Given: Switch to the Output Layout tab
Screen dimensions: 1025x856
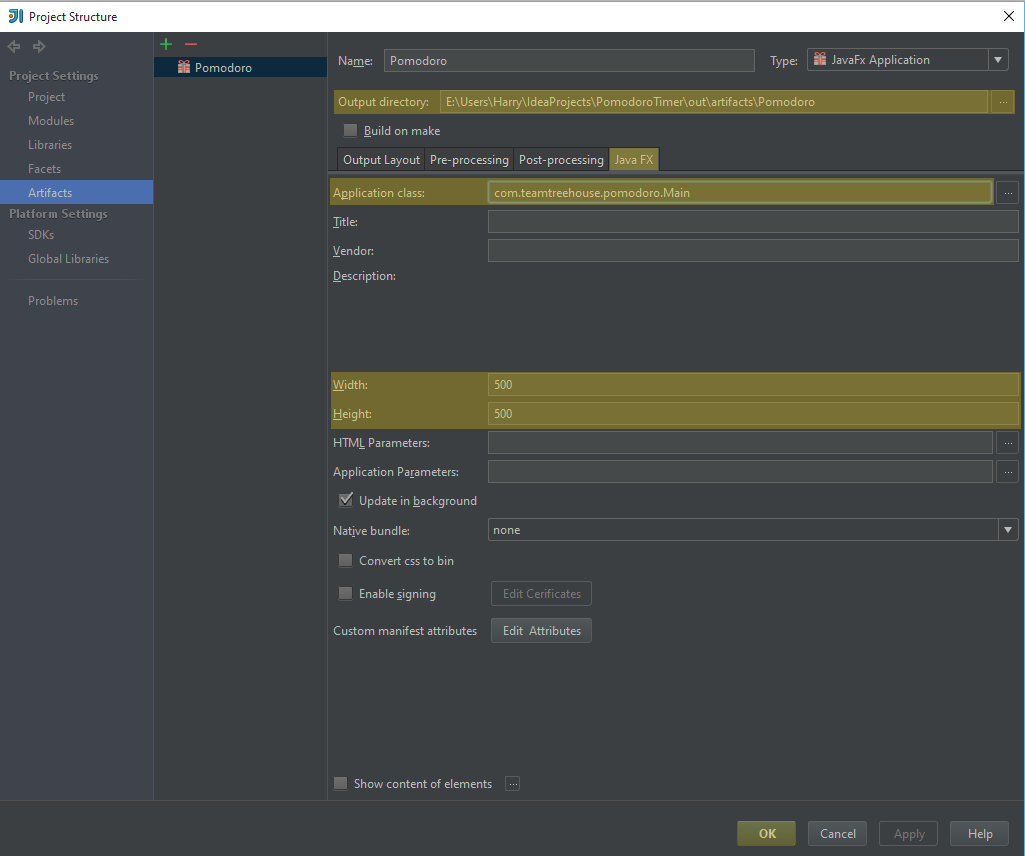Looking at the screenshot, I should 381,160.
